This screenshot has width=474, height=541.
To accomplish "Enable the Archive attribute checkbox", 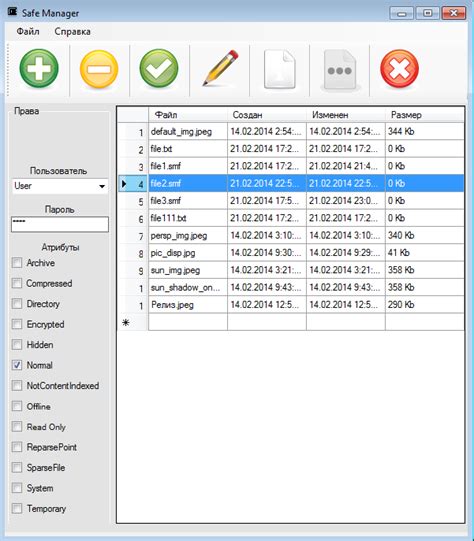I will [17, 263].
